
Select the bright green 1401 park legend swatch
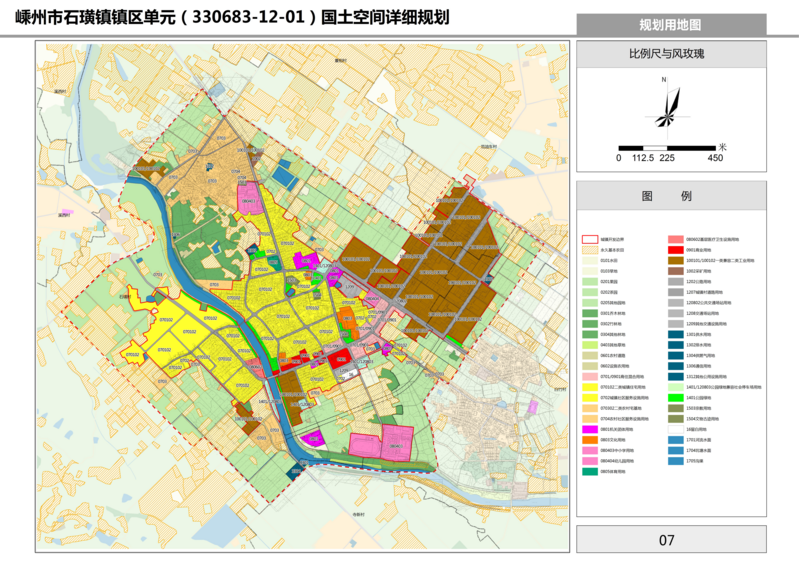pos(676,397)
